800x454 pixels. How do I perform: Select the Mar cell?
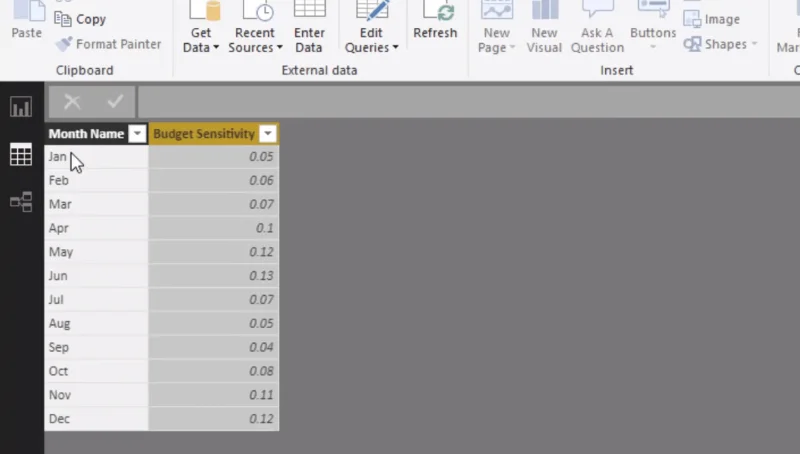[96, 204]
